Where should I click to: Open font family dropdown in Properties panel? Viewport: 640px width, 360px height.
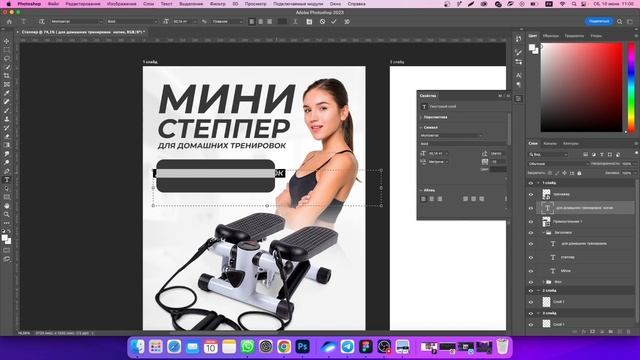tap(451, 136)
